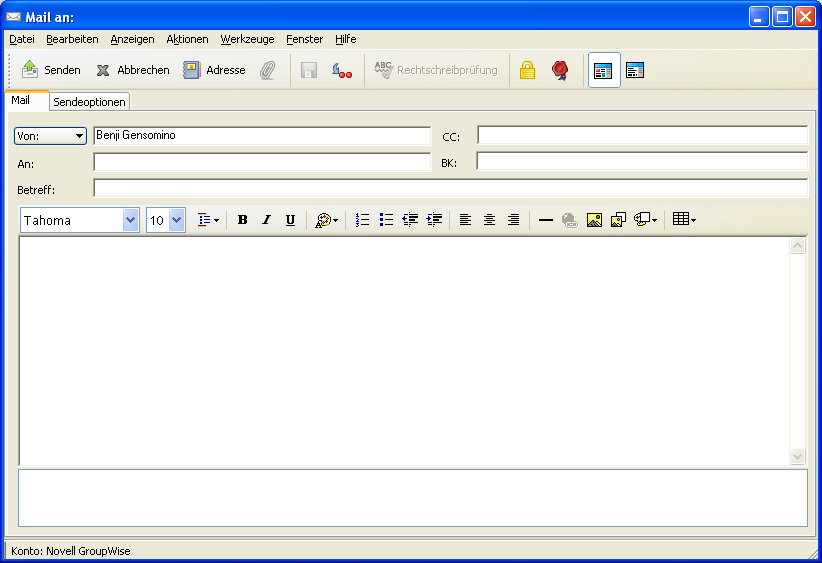Click the floppy disk save icon
Image resolution: width=822 pixels, height=563 pixels.
309,70
